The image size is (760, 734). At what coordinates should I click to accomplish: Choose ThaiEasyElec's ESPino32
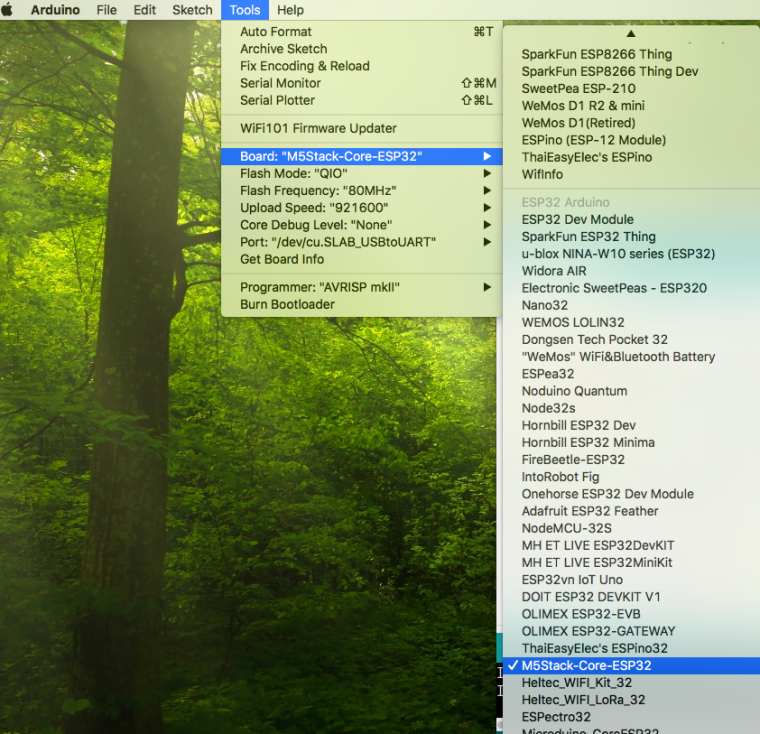click(x=632, y=649)
